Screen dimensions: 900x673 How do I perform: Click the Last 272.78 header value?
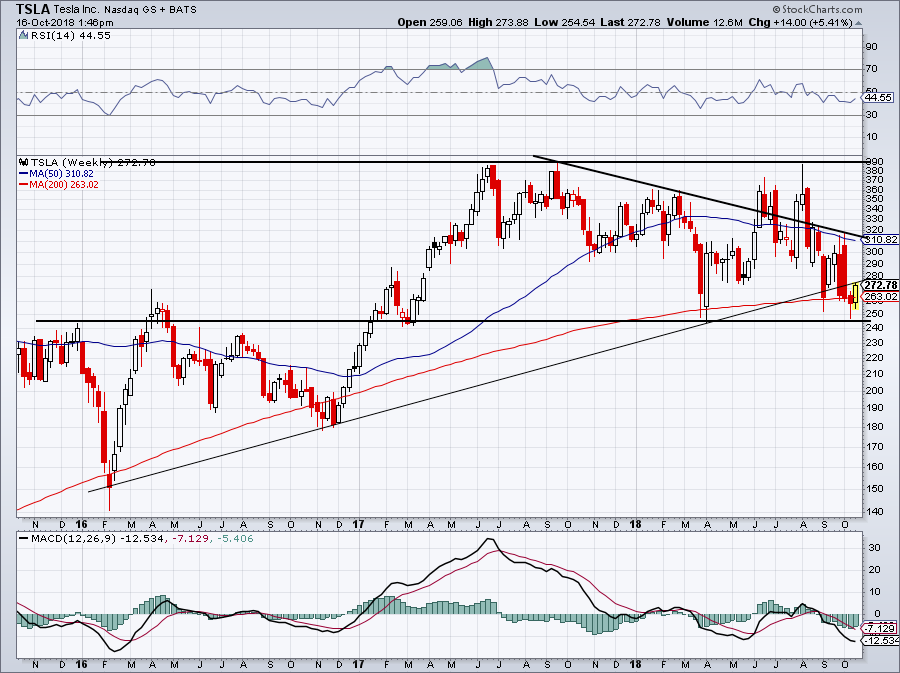(630, 22)
